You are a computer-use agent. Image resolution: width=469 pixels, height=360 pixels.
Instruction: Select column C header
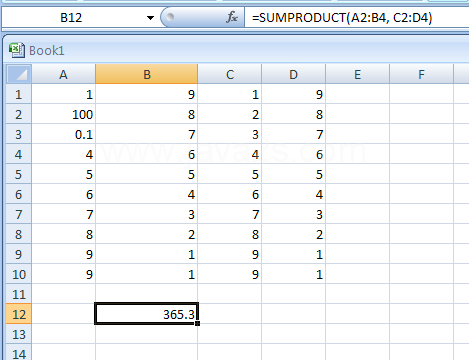230,74
